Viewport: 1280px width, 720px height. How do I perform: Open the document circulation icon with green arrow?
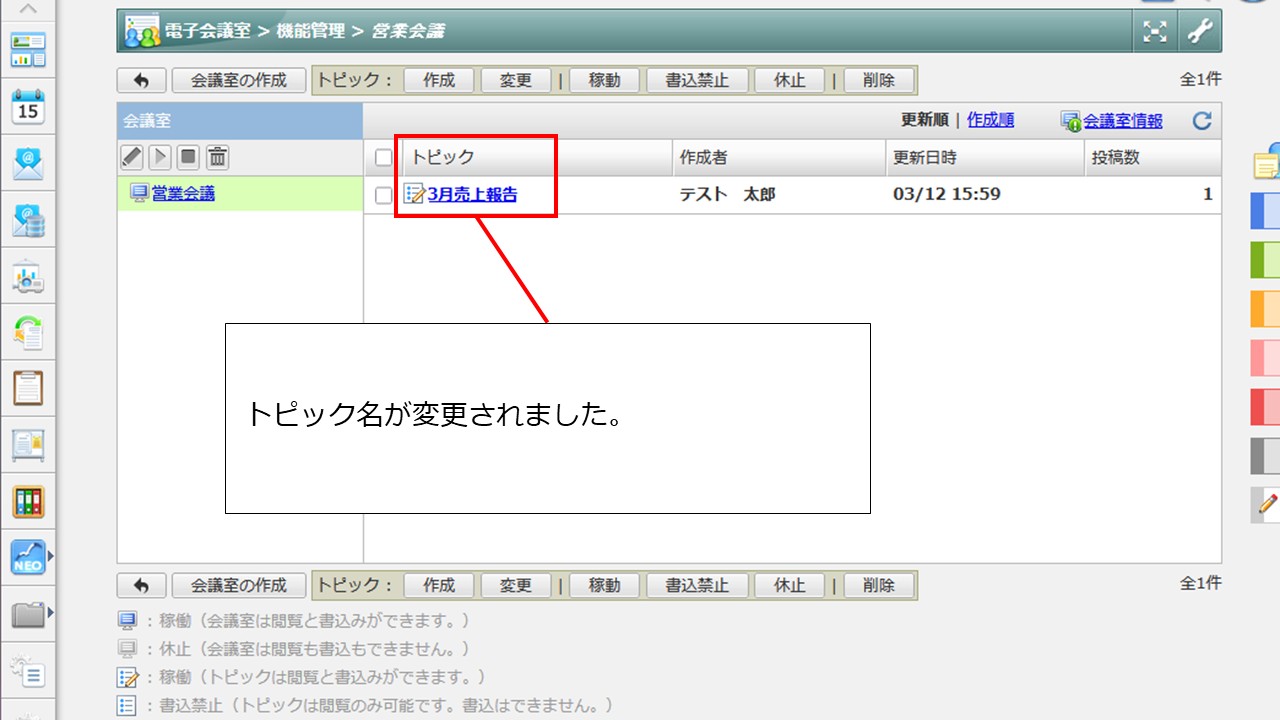[28, 333]
